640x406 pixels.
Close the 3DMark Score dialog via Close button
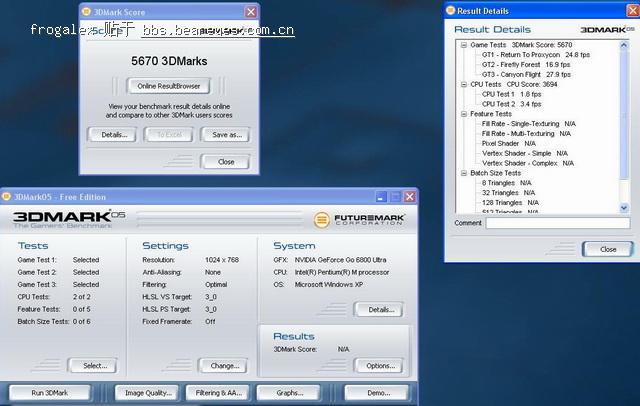point(225,162)
